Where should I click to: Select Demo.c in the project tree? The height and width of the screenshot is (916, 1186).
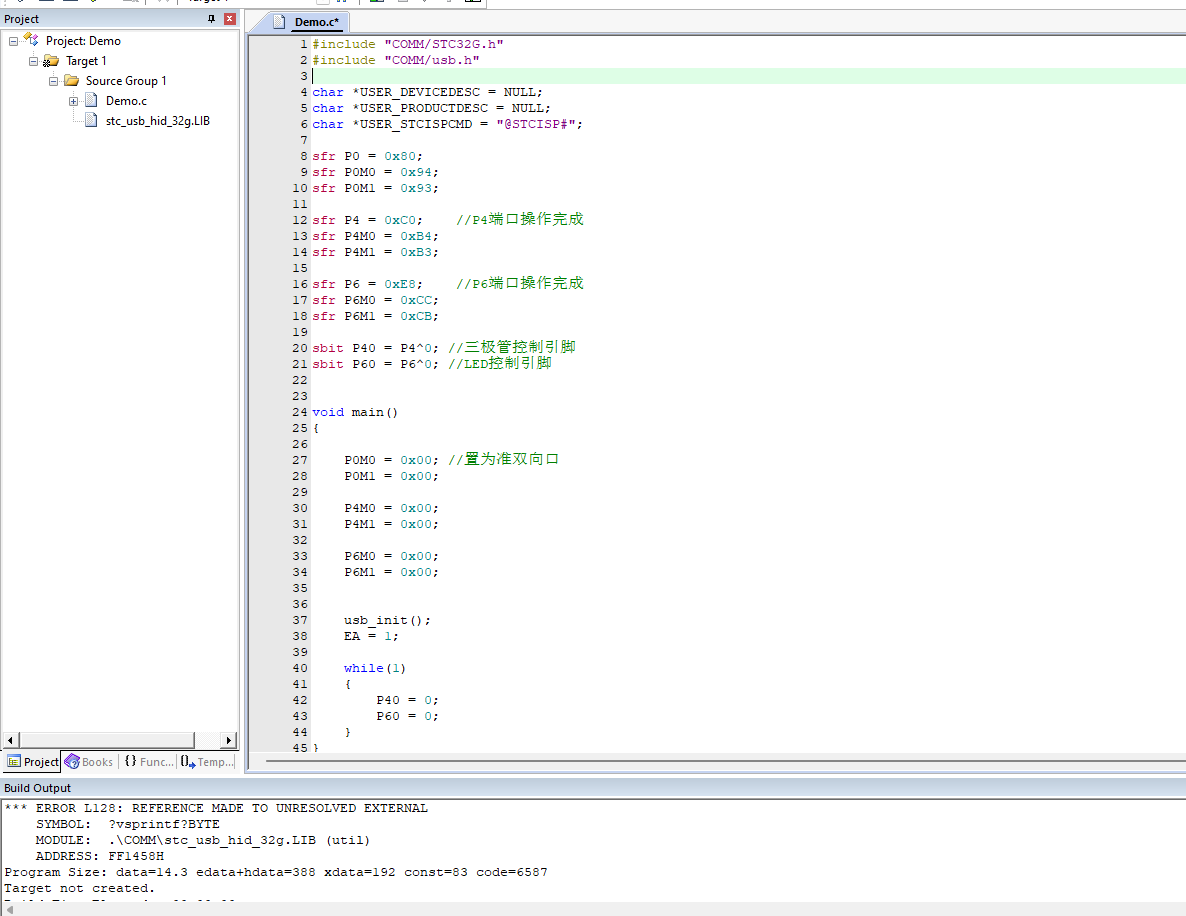[126, 101]
